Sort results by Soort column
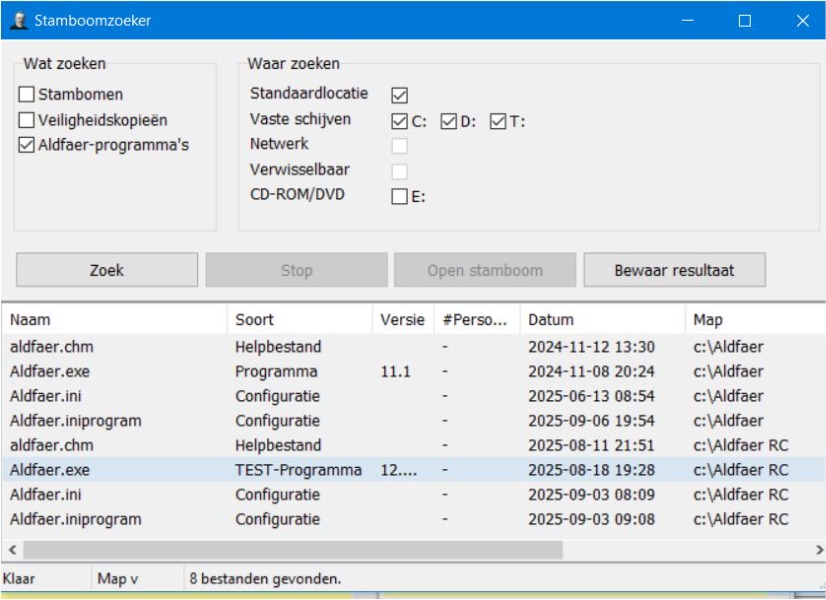826x600 pixels. [299, 320]
